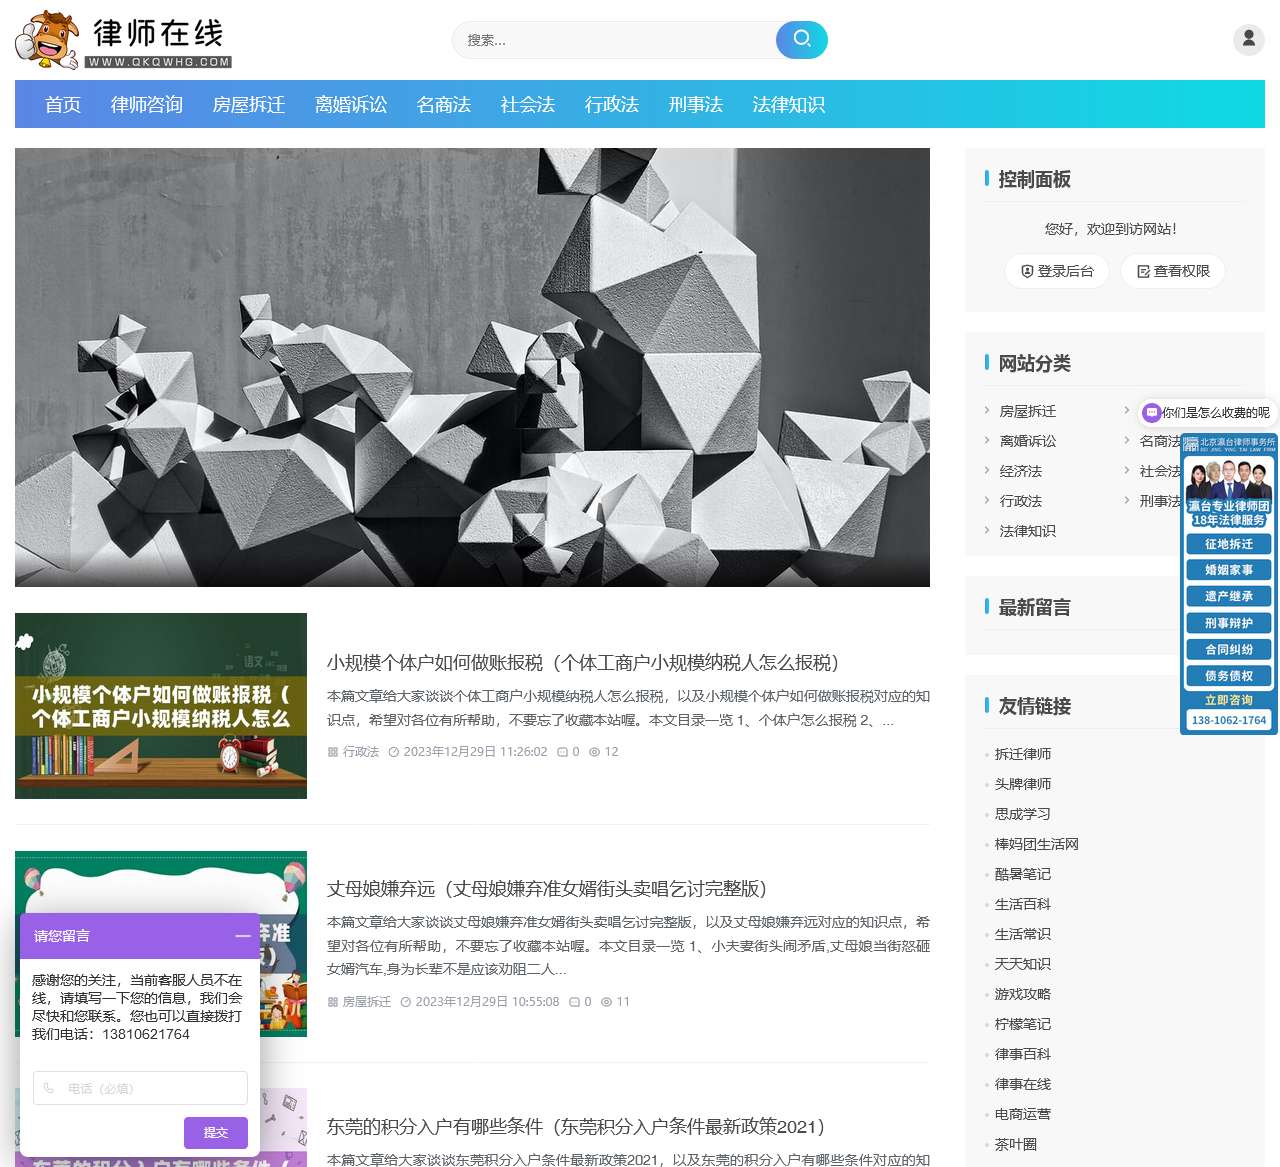
Task: Open friend link 生活常识
Action: (x=1023, y=934)
